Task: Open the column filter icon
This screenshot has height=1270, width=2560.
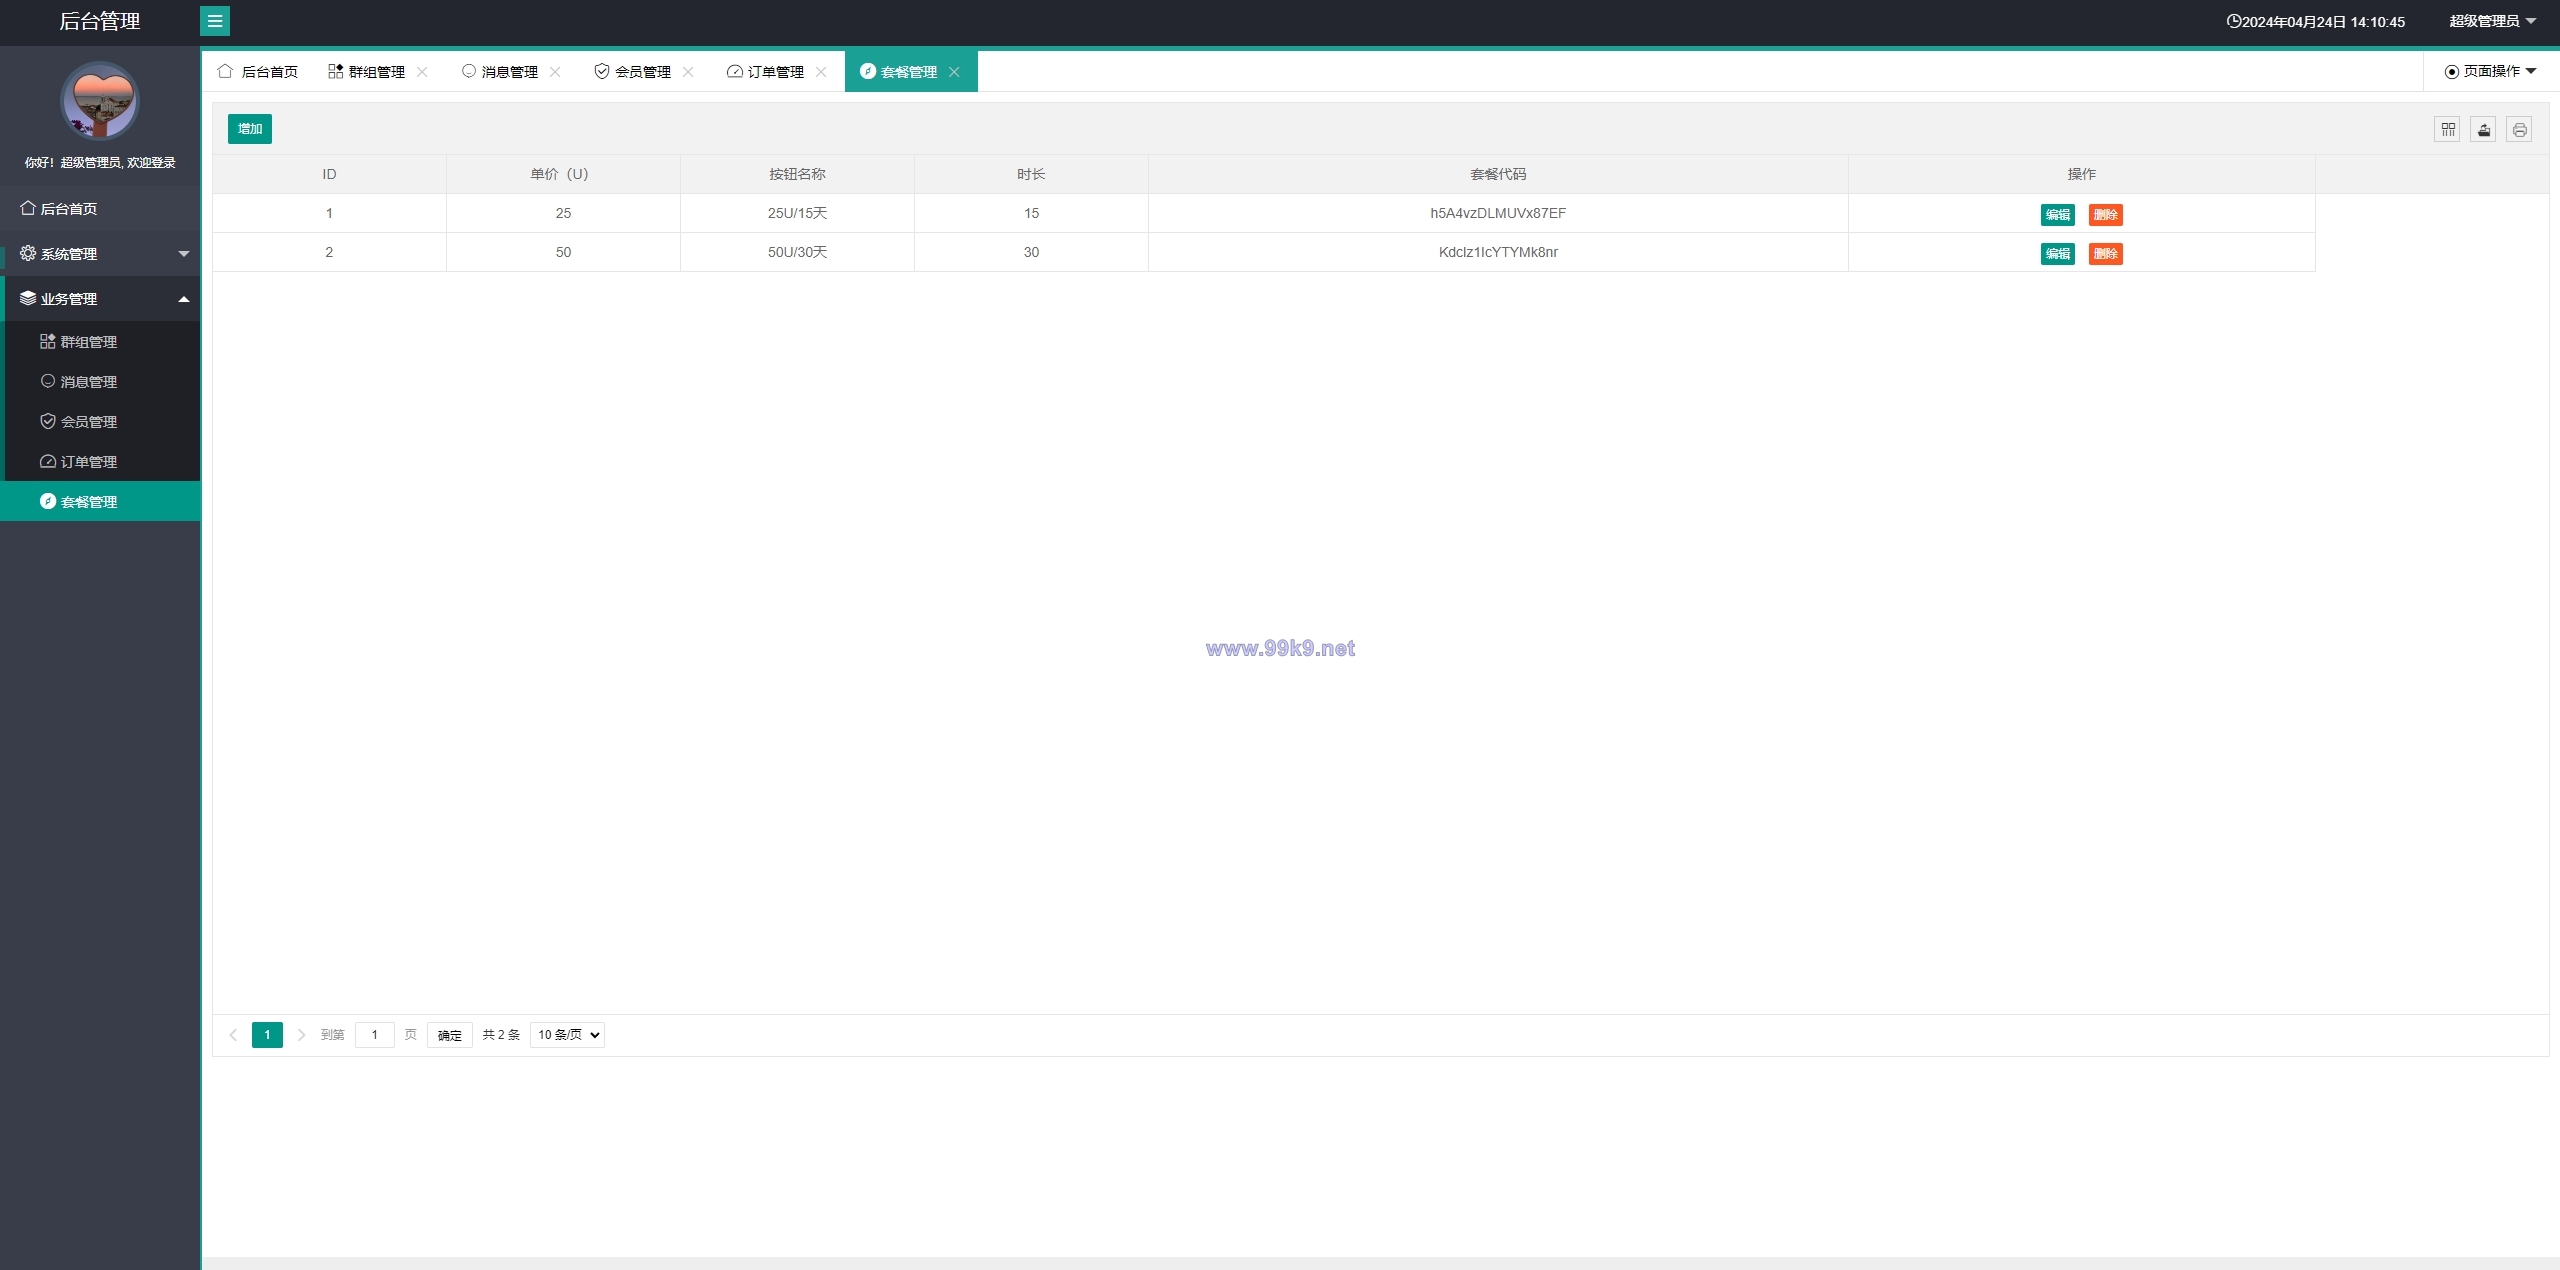Action: click(x=2447, y=129)
